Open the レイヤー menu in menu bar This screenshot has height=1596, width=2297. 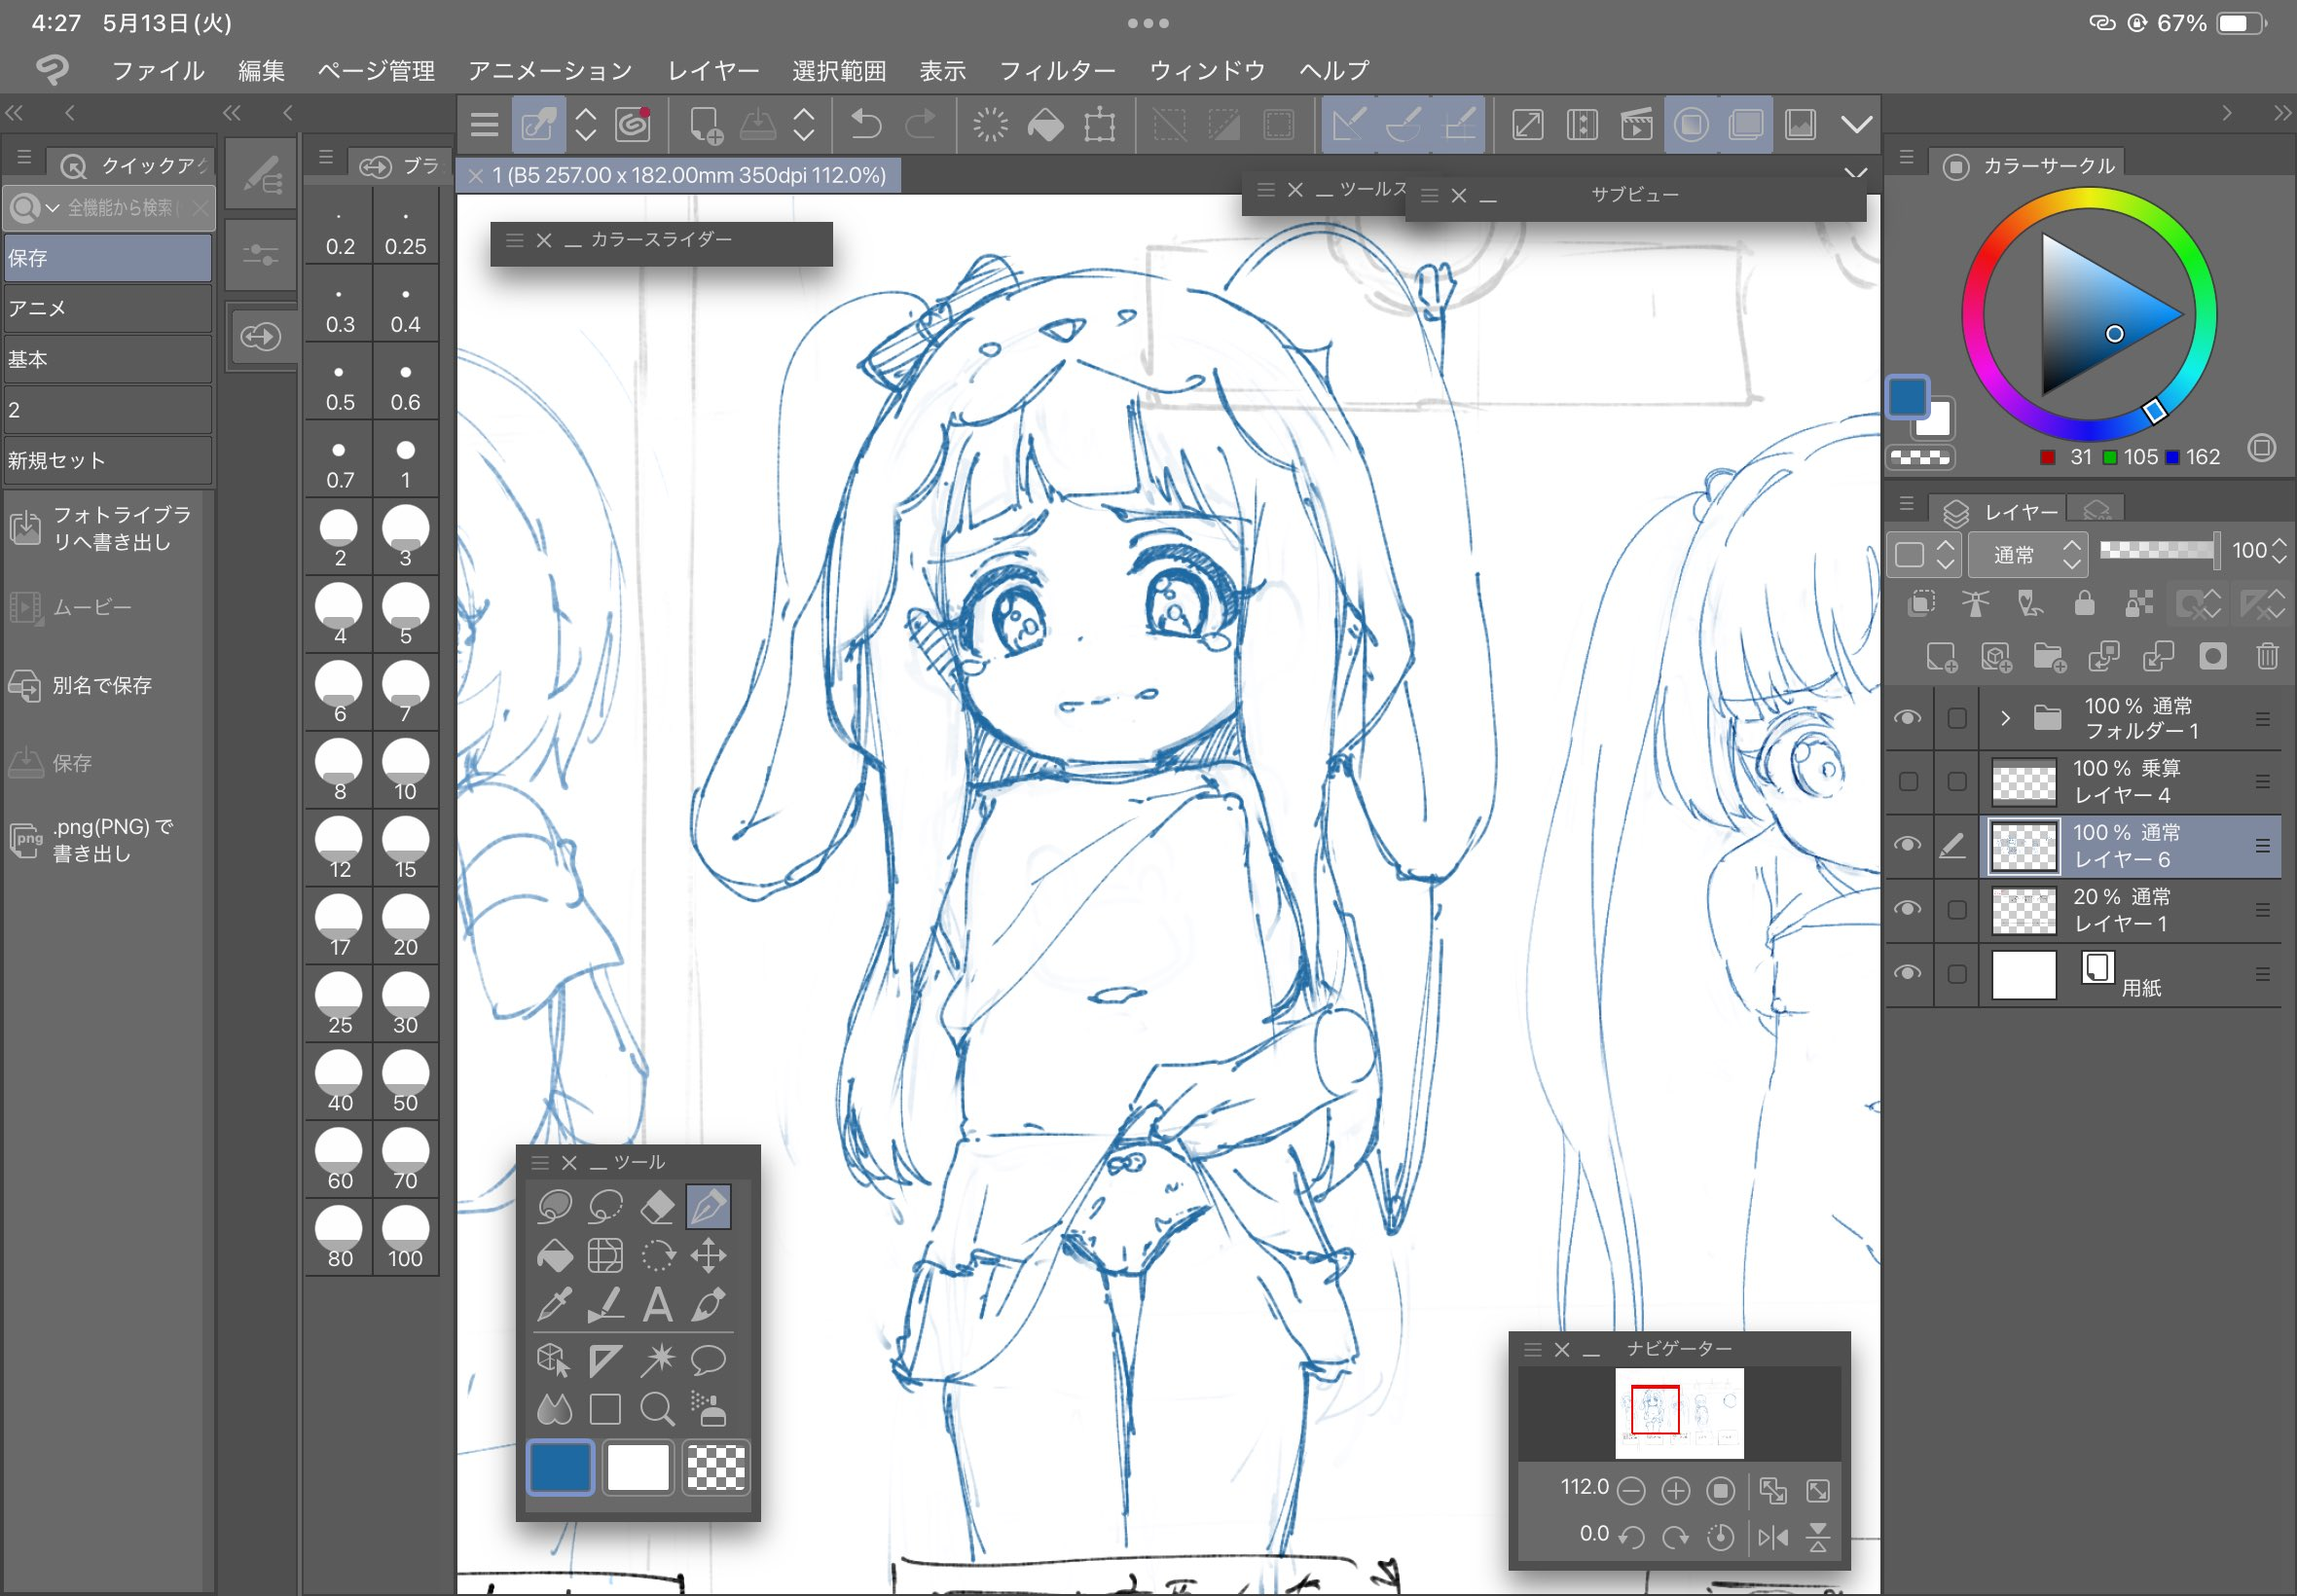coord(713,71)
